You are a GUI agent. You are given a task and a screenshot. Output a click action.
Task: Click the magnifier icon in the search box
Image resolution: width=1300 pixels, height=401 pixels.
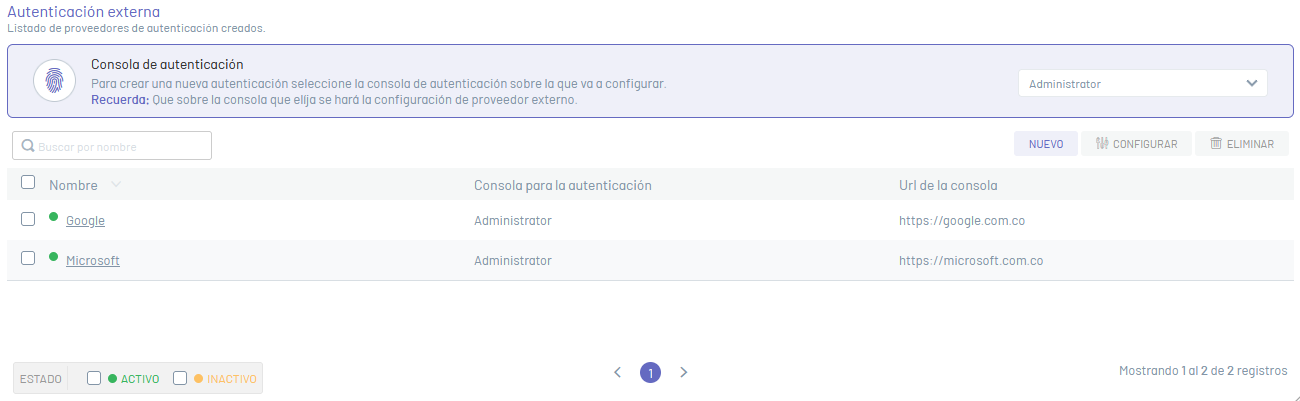pos(28,146)
